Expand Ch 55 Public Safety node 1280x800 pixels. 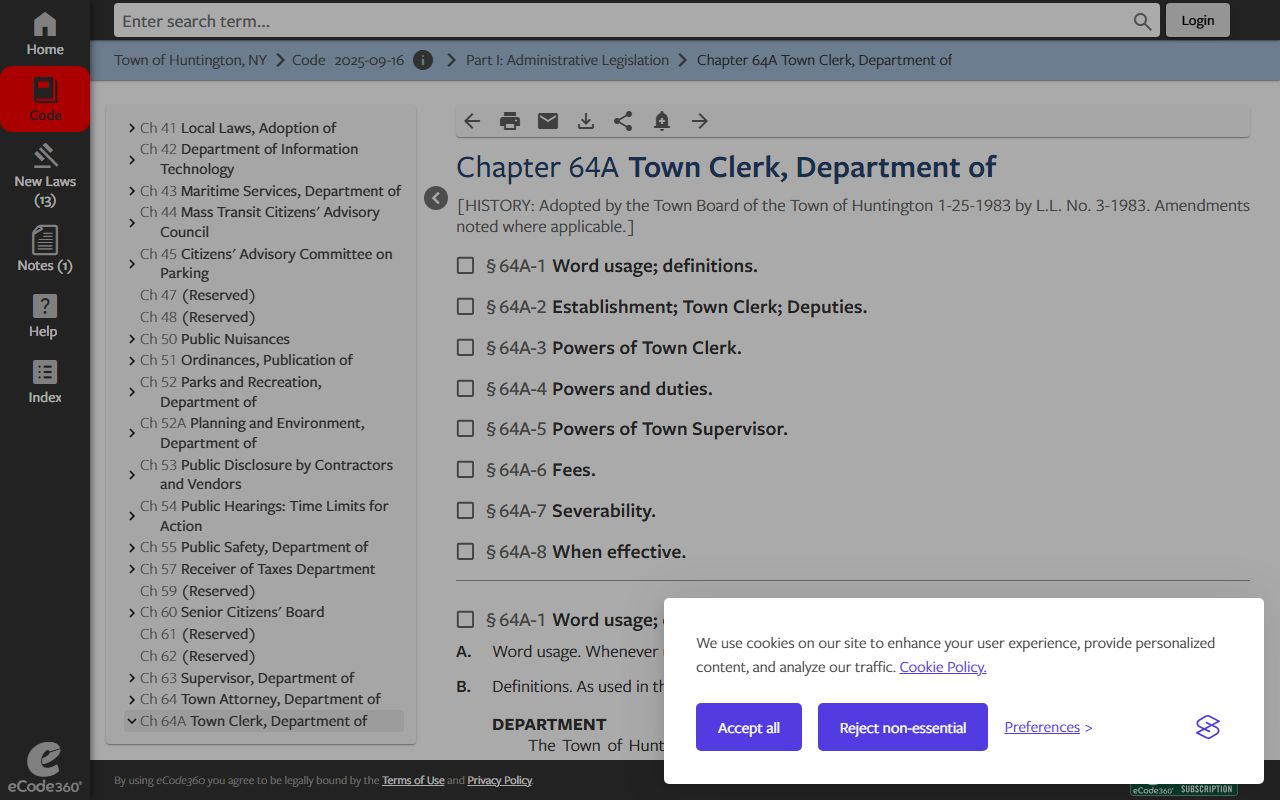tap(132, 547)
